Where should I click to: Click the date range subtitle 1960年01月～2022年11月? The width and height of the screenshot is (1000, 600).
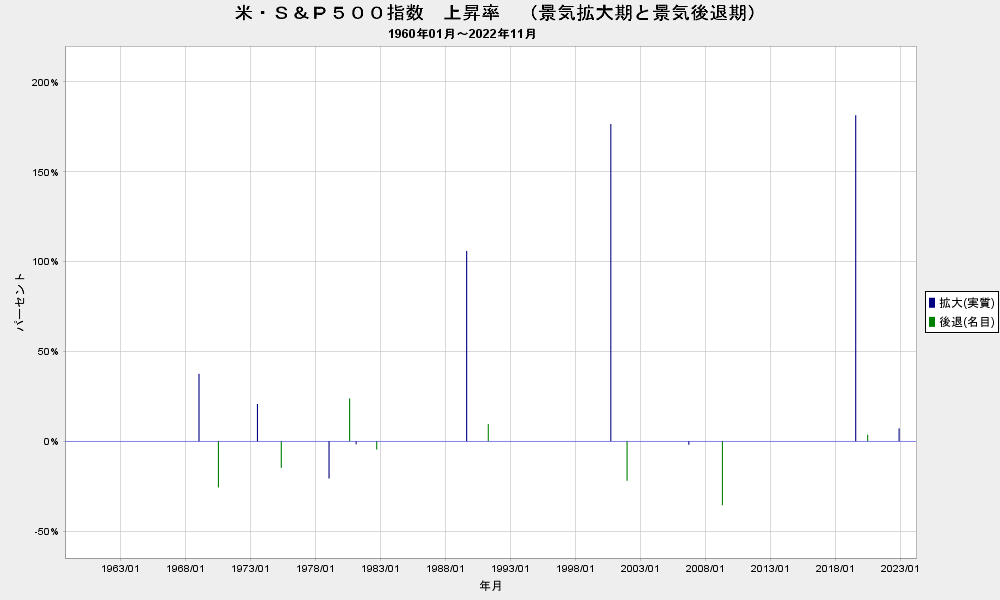462,34
